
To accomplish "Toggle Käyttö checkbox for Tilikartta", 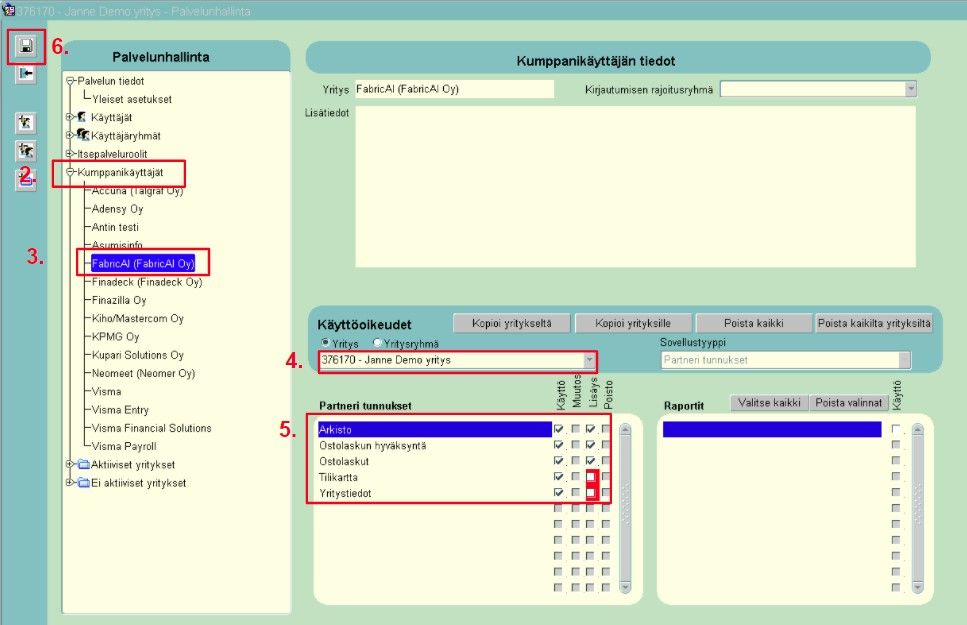I will pyautogui.click(x=558, y=476).
